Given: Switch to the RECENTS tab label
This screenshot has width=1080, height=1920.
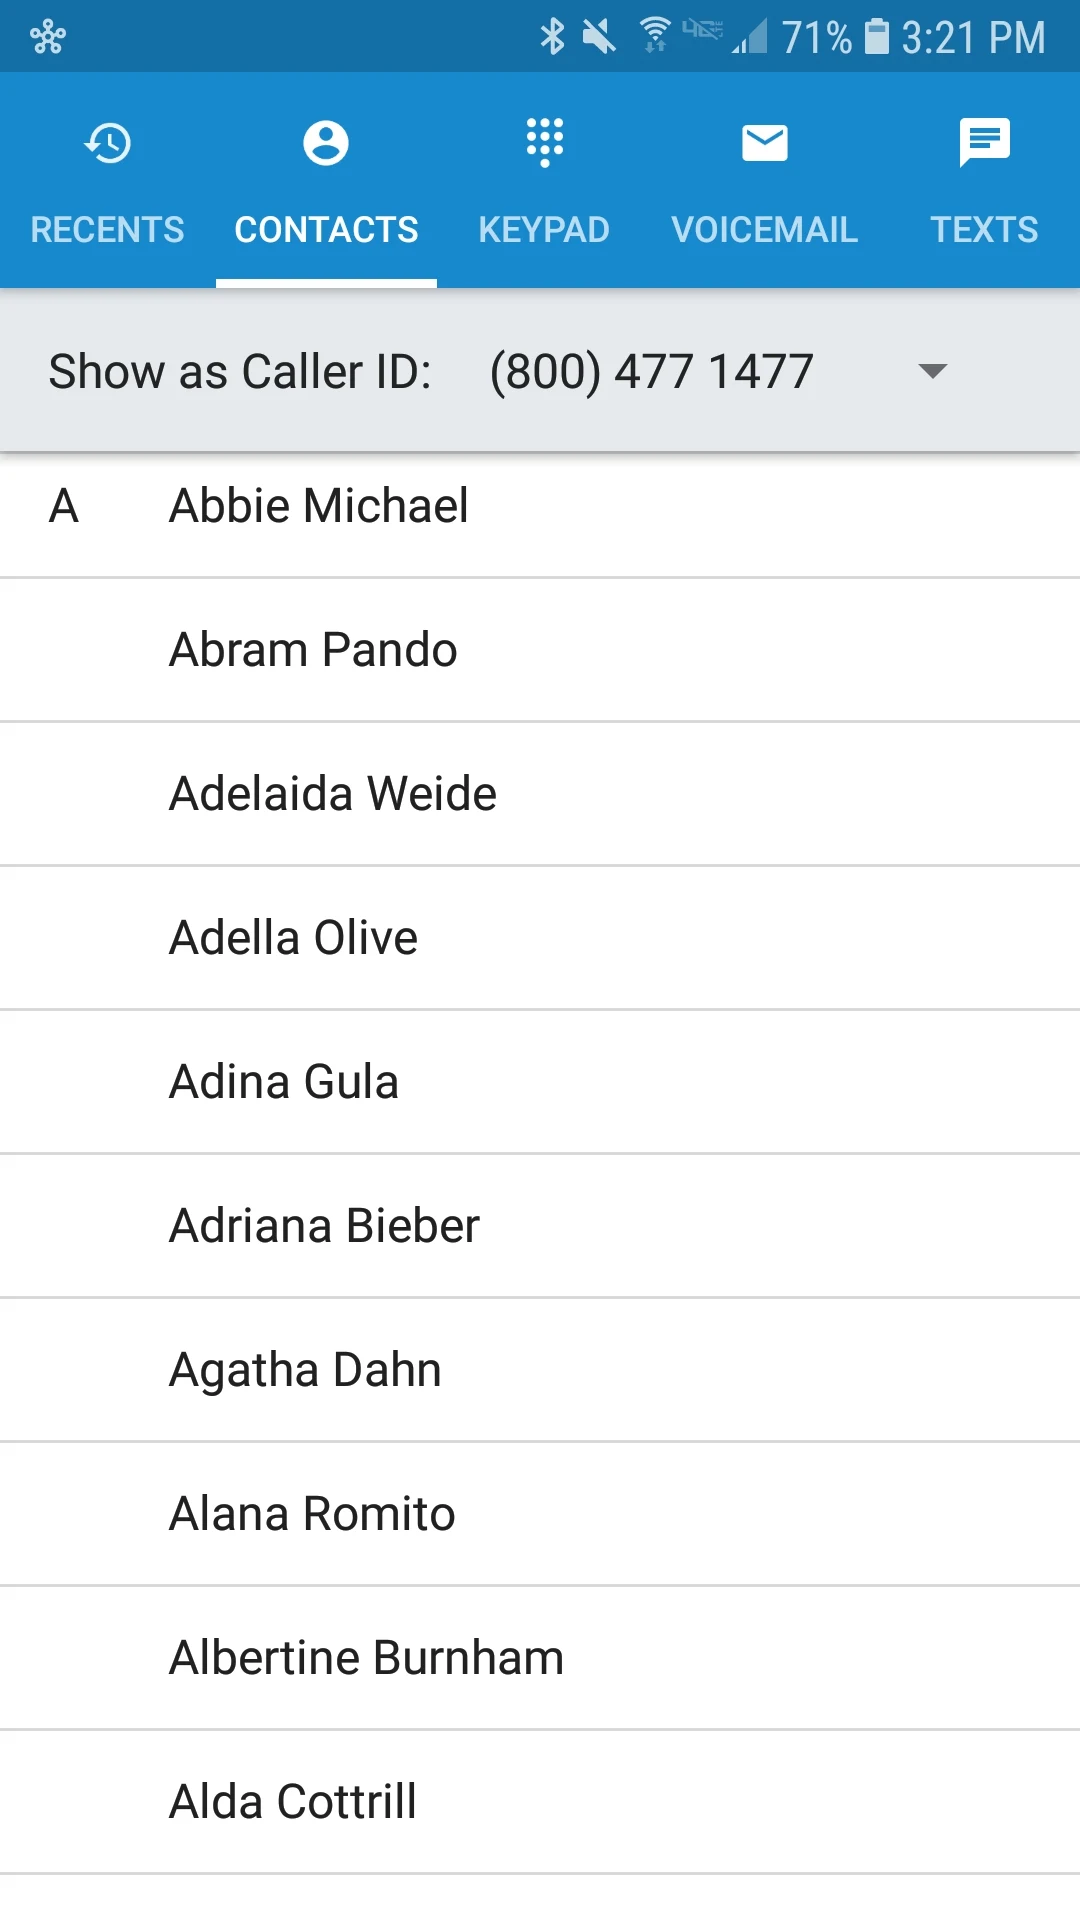Looking at the screenshot, I should point(108,230).
